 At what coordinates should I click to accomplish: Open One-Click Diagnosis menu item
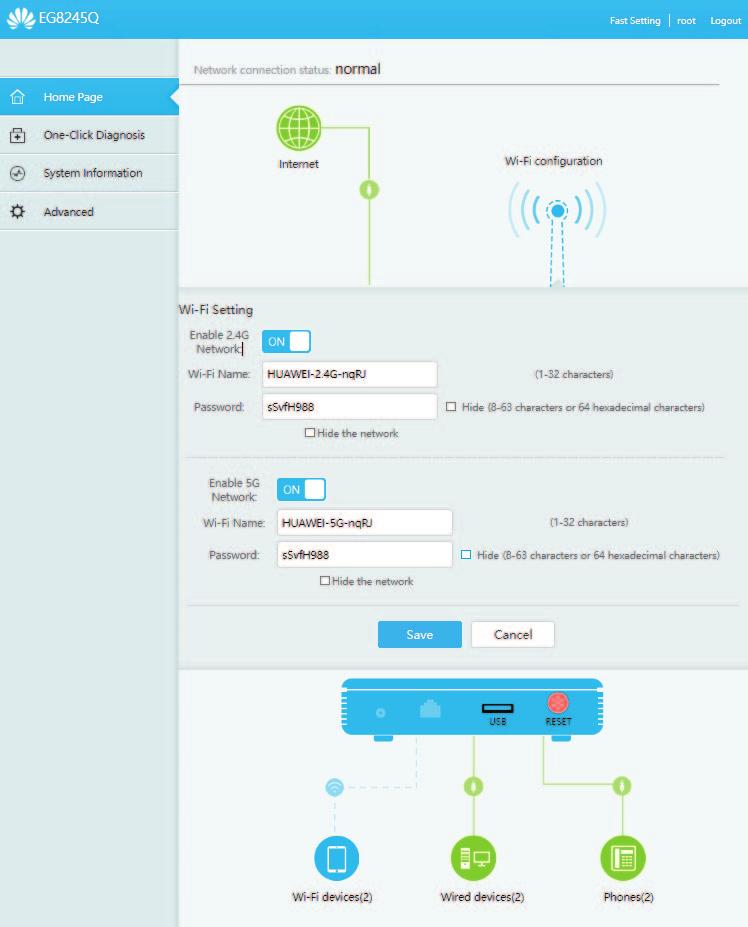point(89,135)
